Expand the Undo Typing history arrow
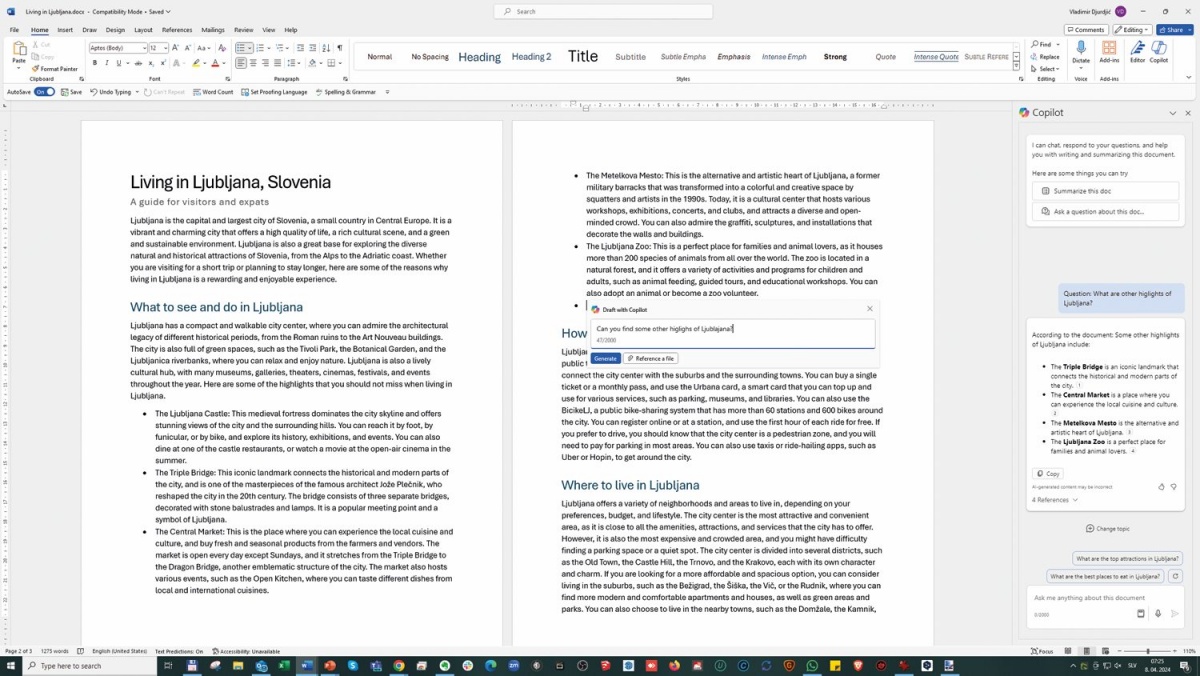The width and height of the screenshot is (1200, 676). (135, 92)
